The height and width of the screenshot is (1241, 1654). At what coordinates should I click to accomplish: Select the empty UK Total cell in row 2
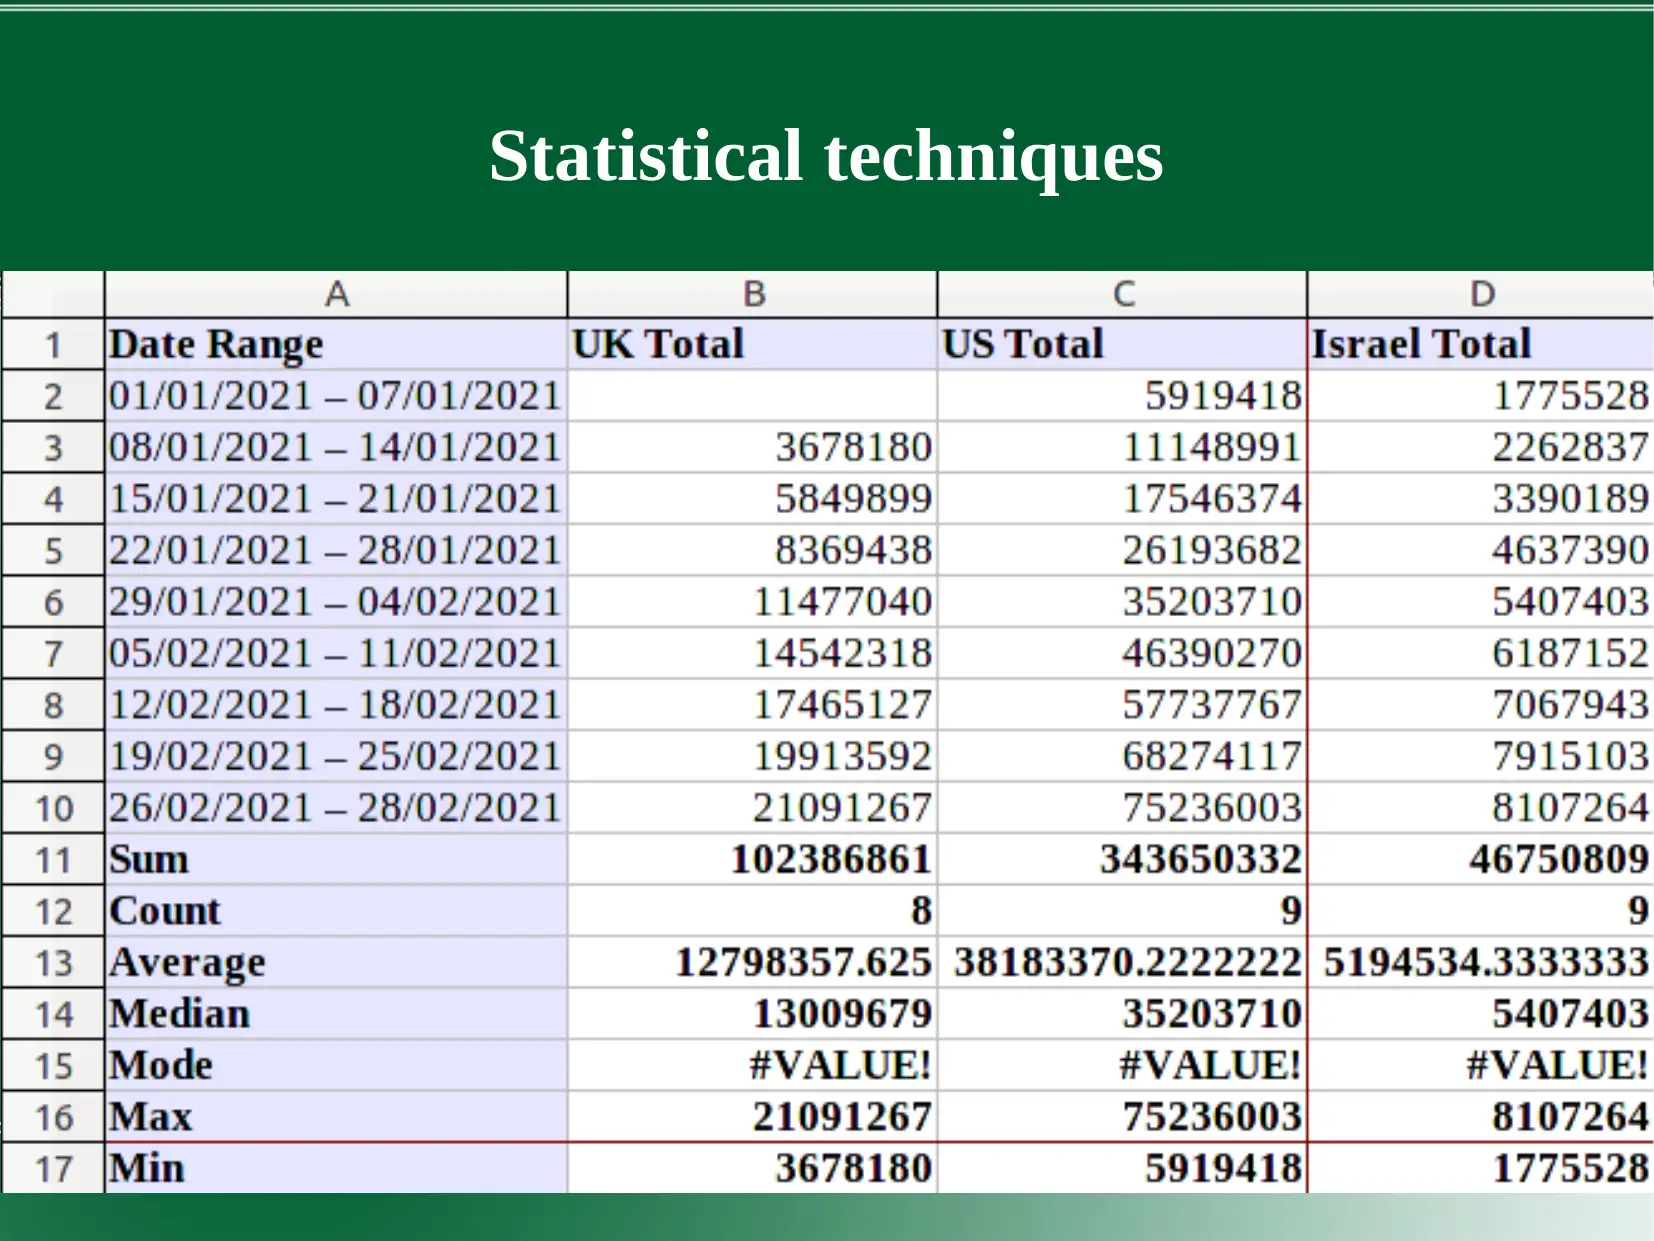(x=752, y=396)
